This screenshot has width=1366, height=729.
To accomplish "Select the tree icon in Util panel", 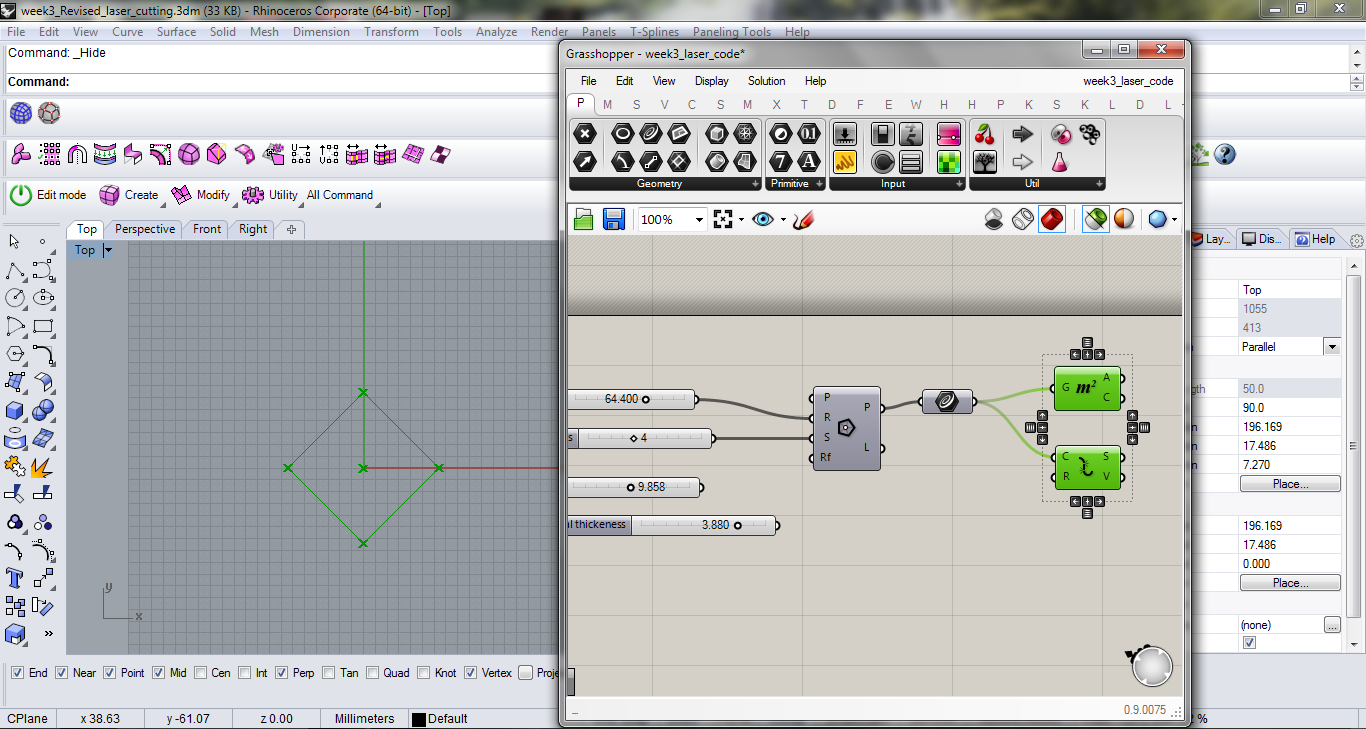I will [984, 161].
